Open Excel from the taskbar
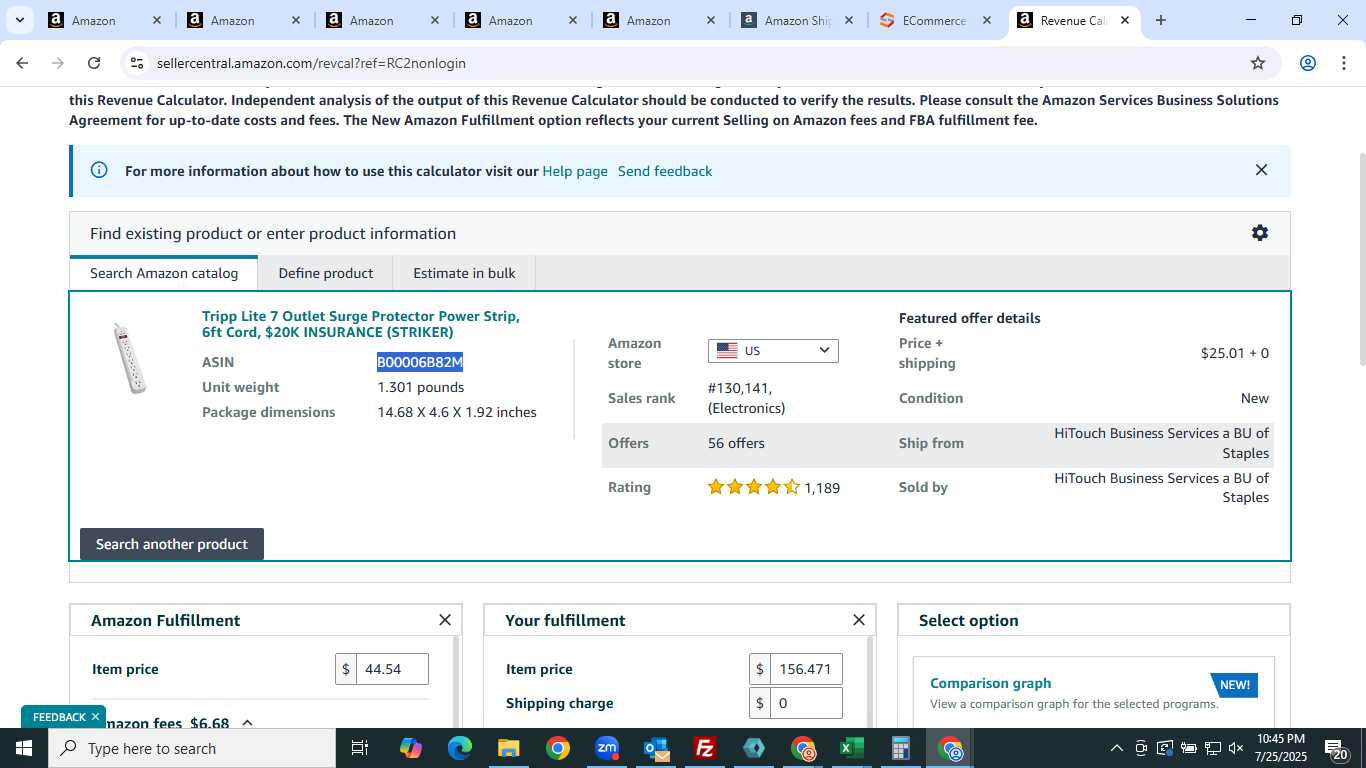The height and width of the screenshot is (768, 1366). point(852,748)
